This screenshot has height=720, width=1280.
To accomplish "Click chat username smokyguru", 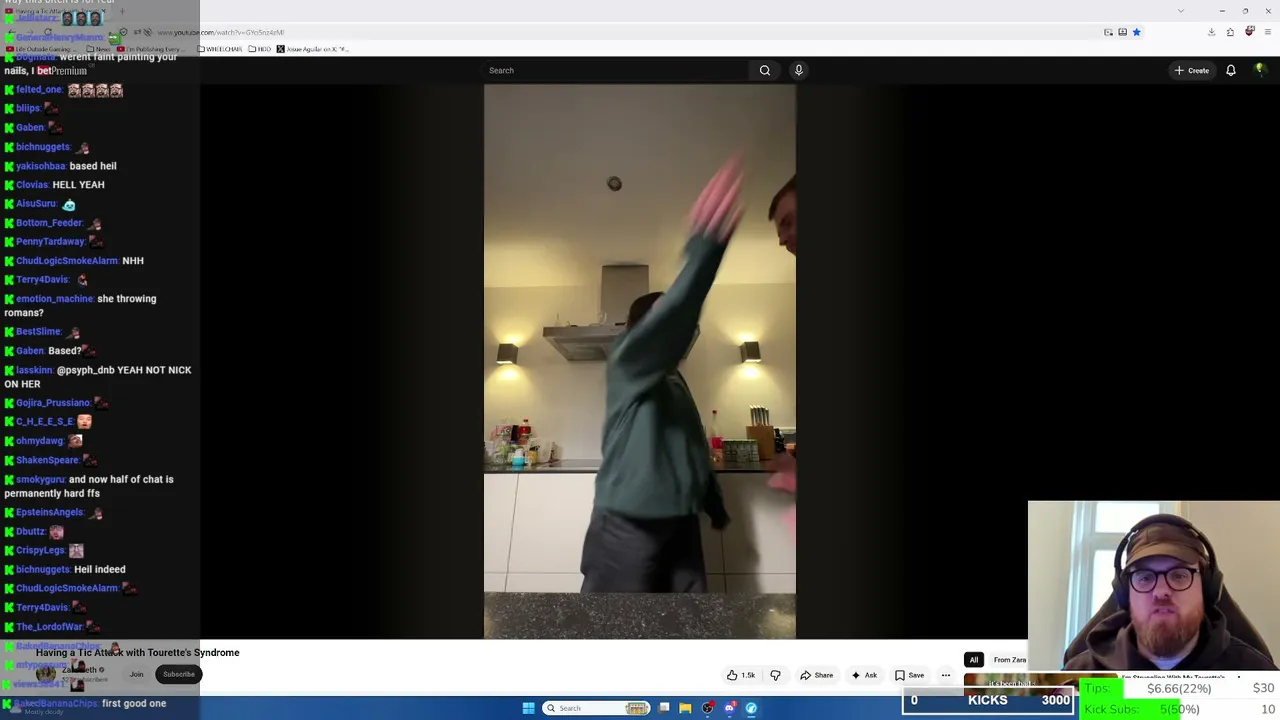I will coord(40,479).
